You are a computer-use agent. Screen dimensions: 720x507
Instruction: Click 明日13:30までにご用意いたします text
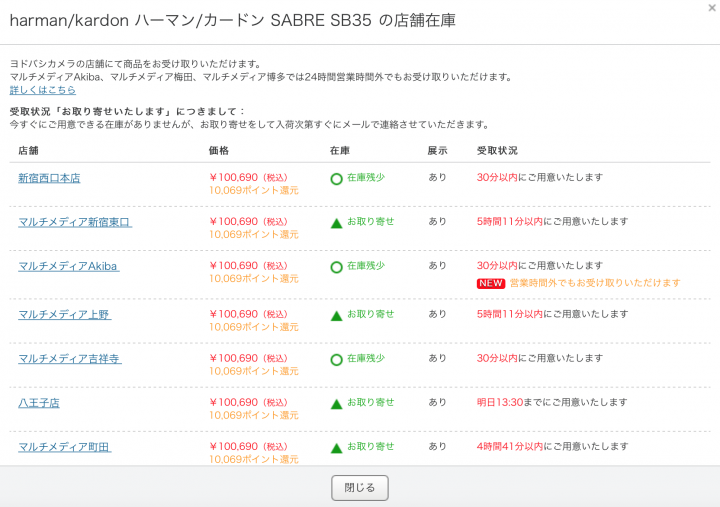[552, 402]
